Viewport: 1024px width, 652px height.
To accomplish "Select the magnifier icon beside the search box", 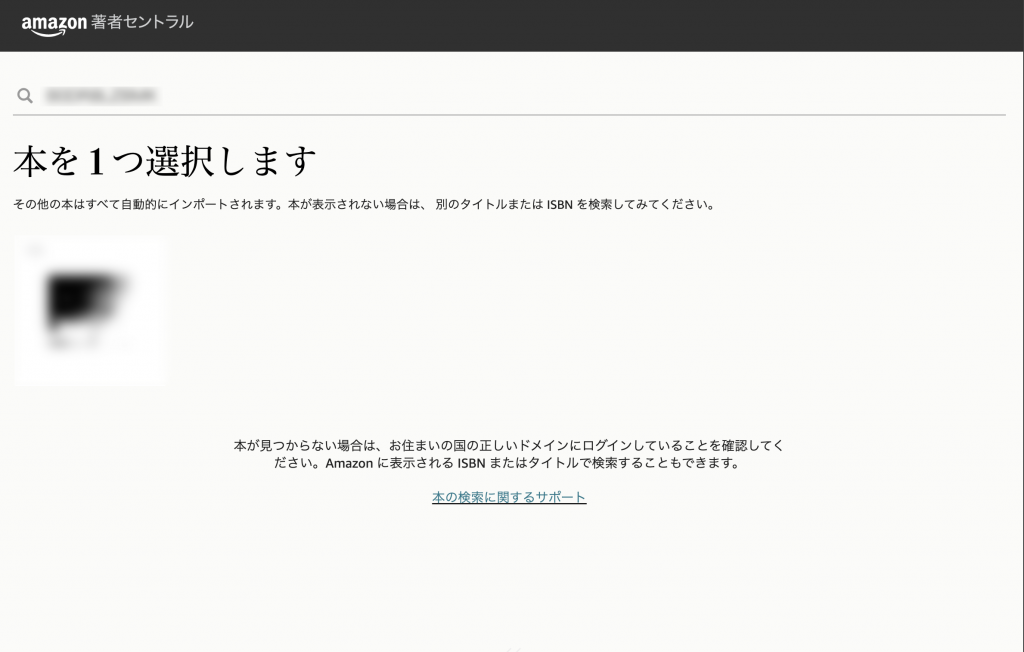I will pos(23,97).
